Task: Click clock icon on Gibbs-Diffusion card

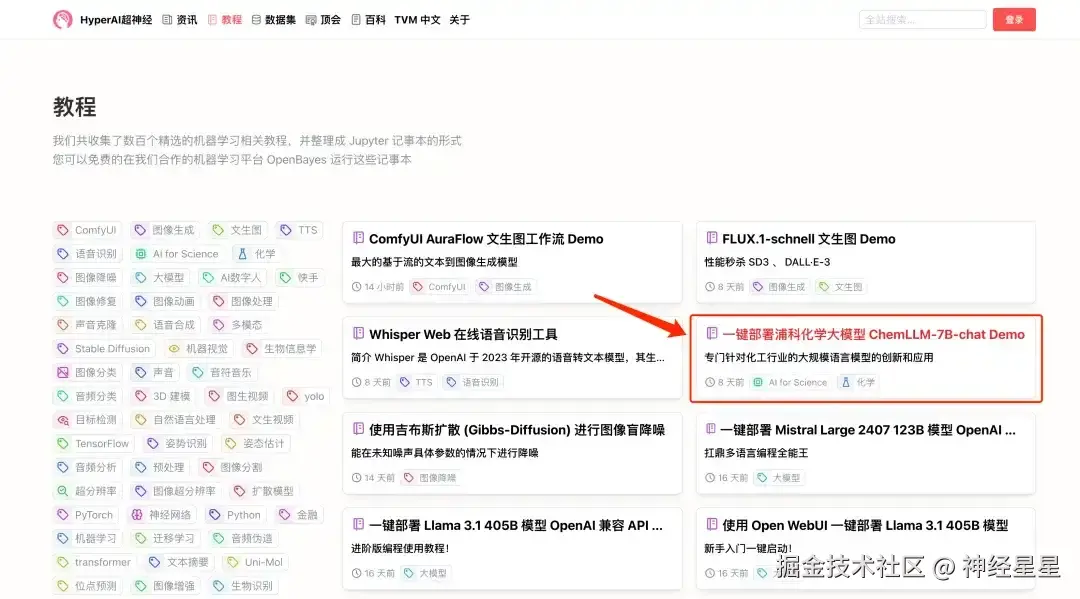Action: [x=356, y=478]
